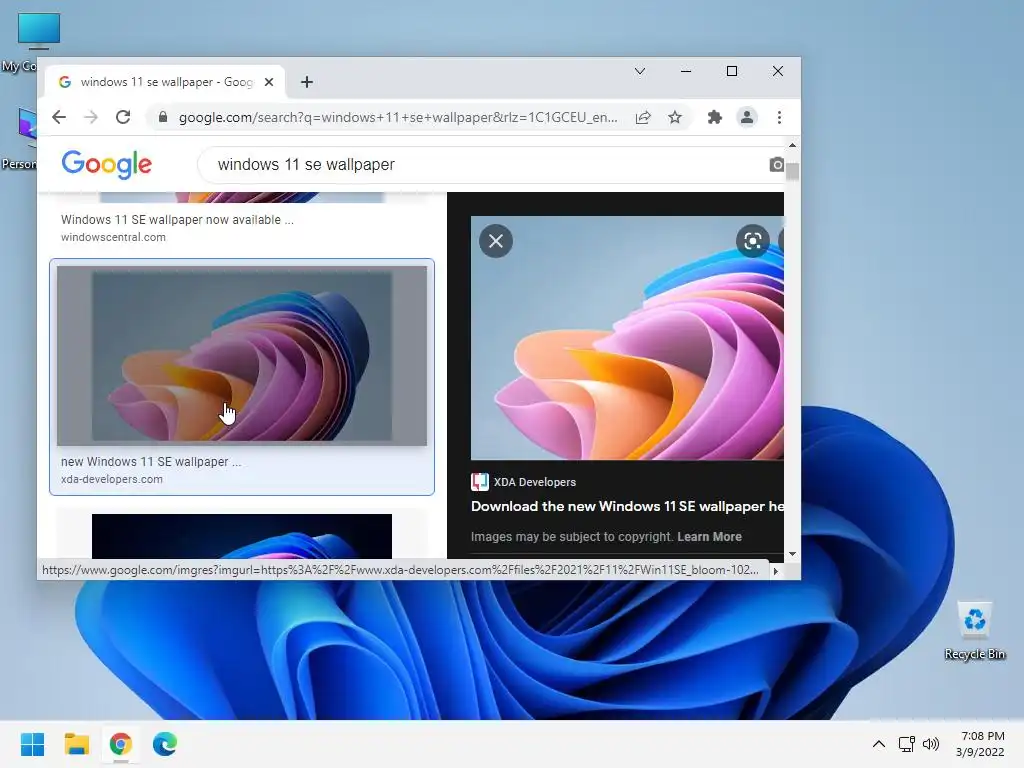Open 'Download the new Windows 11 SE wallpaper' title
The image size is (1024, 768).
point(627,506)
